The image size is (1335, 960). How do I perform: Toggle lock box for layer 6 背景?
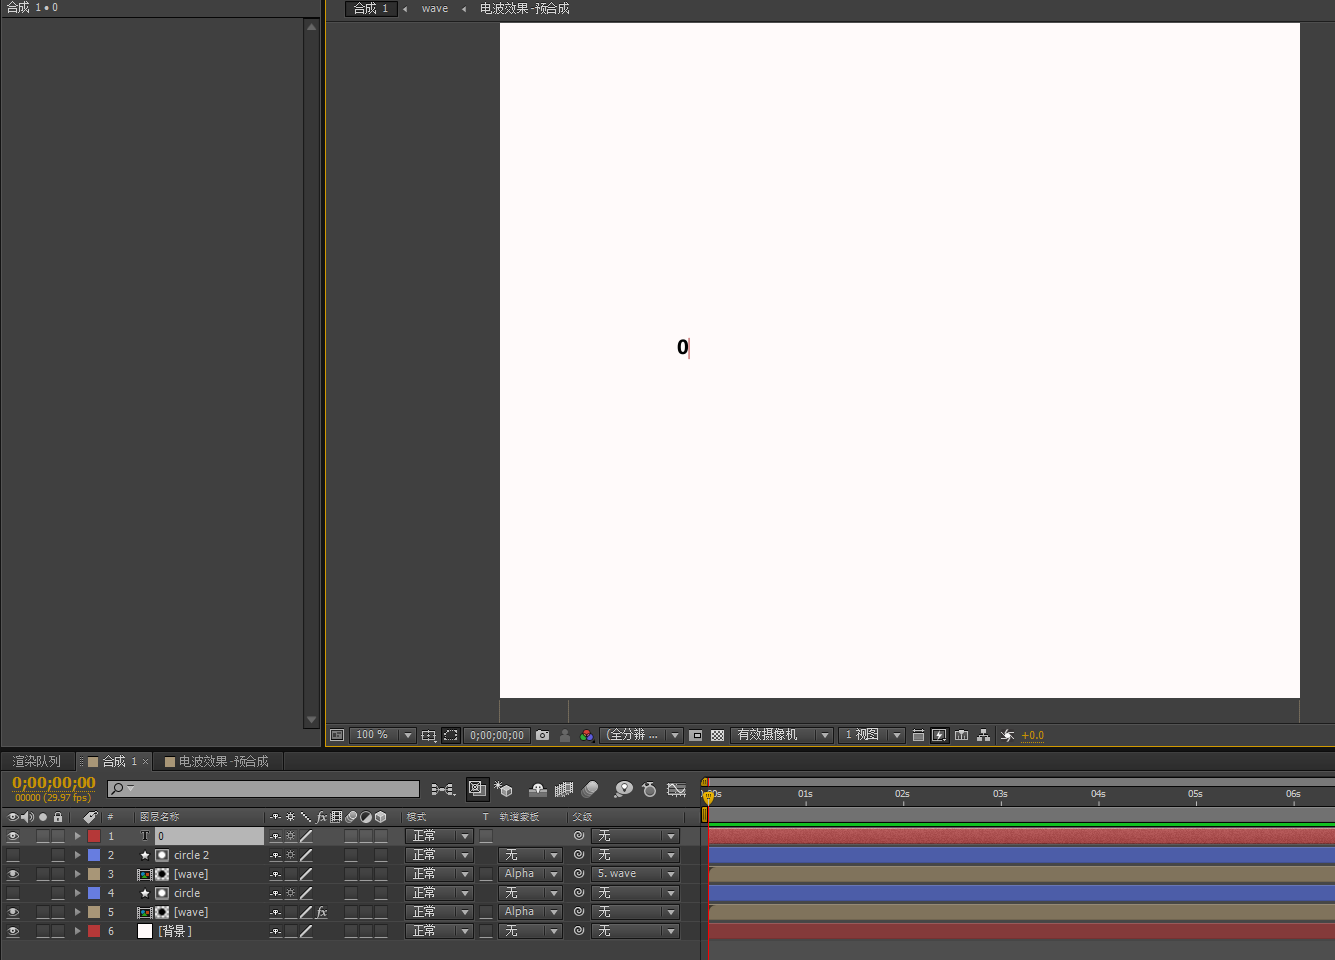coord(58,931)
